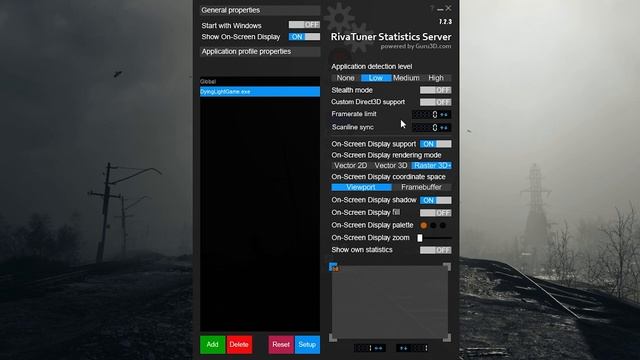This screenshot has height=360, width=640.
Task: Click bottom-right OSD position corner marker
Action: pos(447,338)
